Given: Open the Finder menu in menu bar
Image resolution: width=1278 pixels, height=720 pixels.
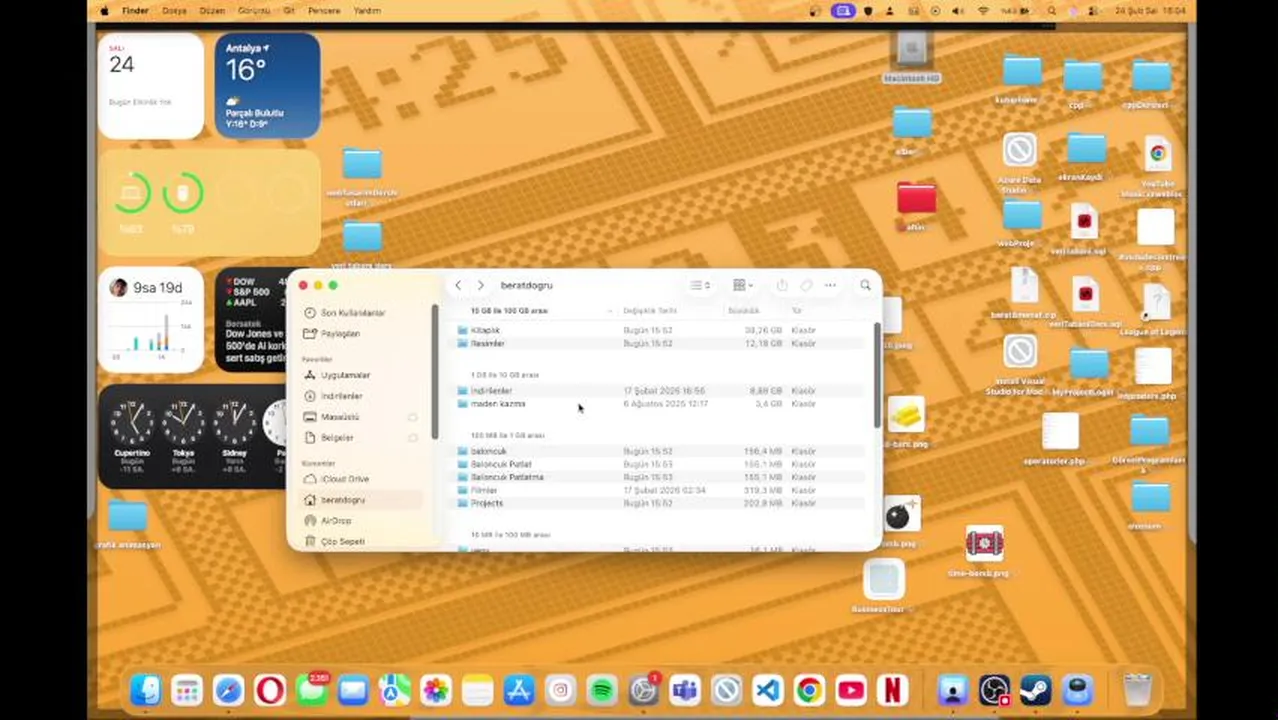Looking at the screenshot, I should [135, 11].
